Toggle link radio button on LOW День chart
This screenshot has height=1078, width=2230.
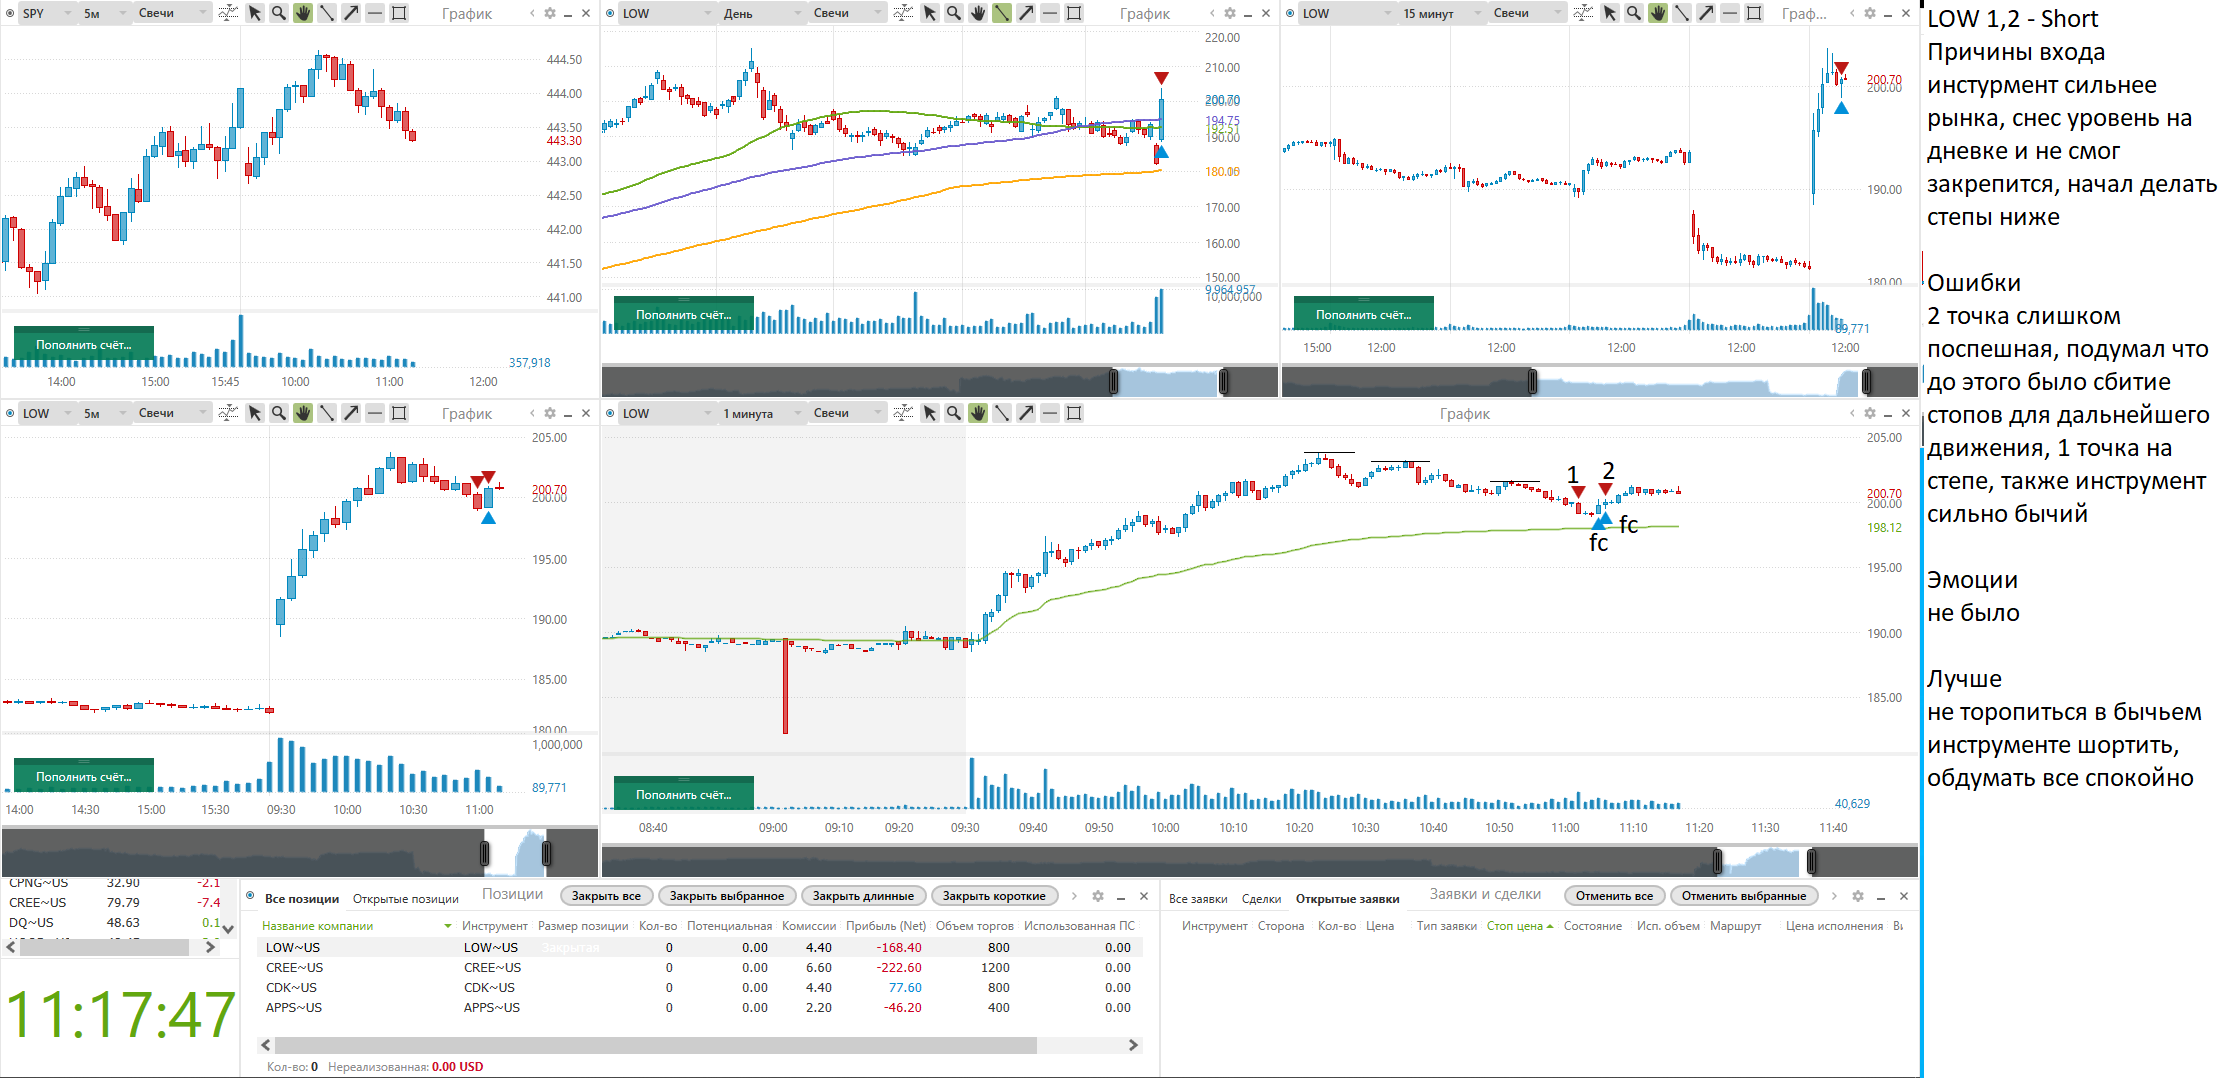(610, 13)
